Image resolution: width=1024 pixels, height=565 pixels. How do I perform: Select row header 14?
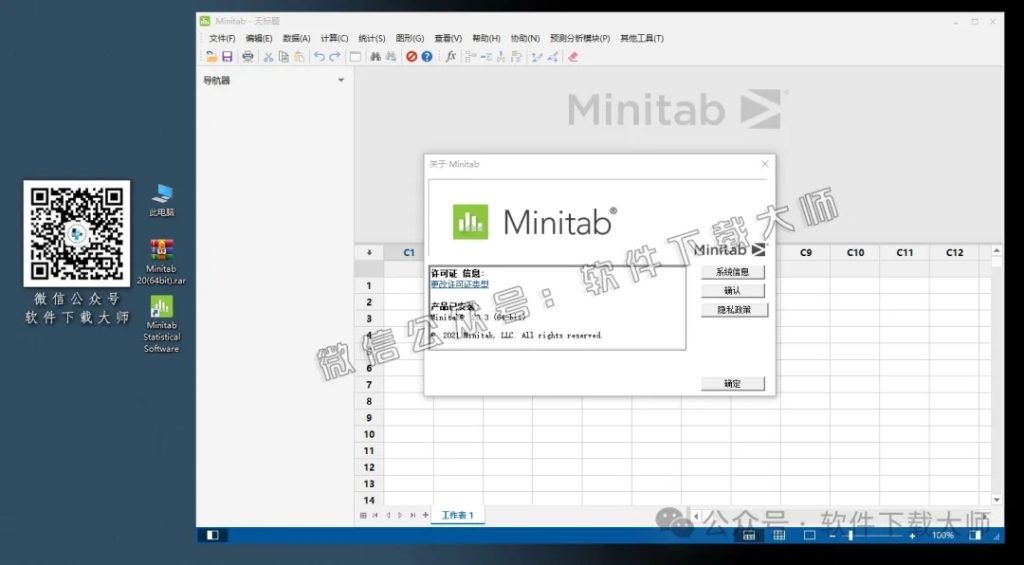click(369, 500)
